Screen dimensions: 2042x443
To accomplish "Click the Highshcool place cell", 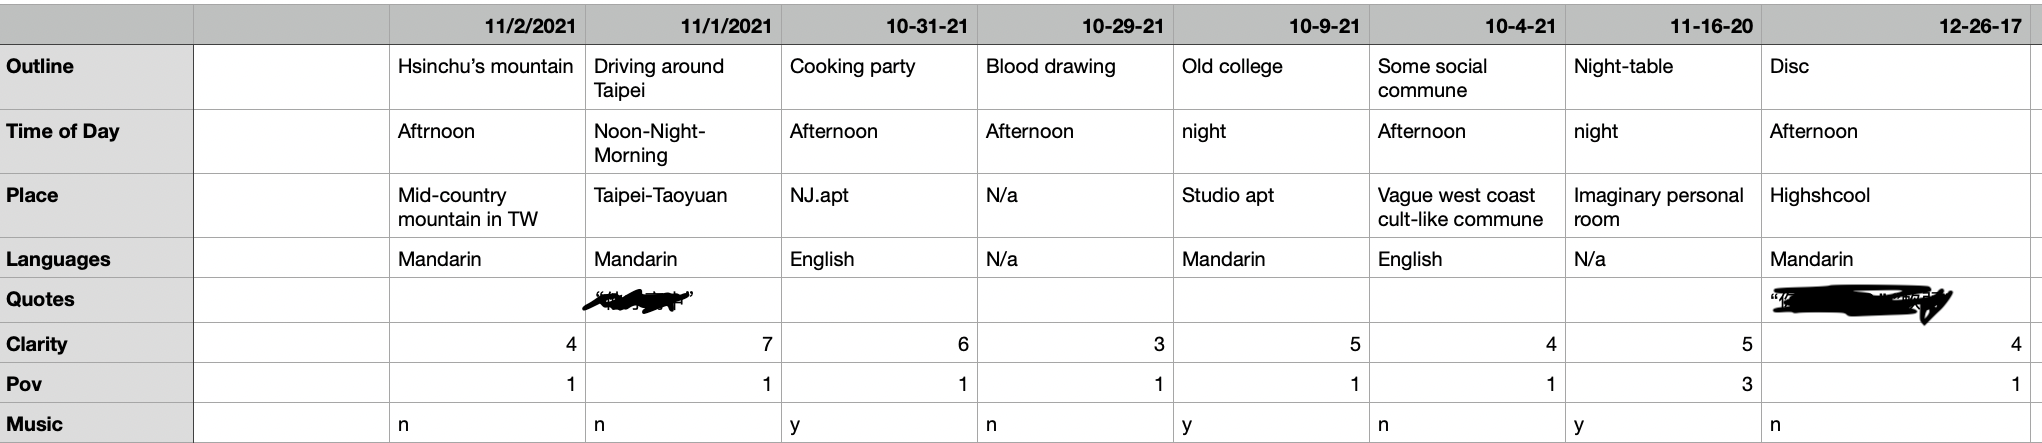I will click(1896, 205).
